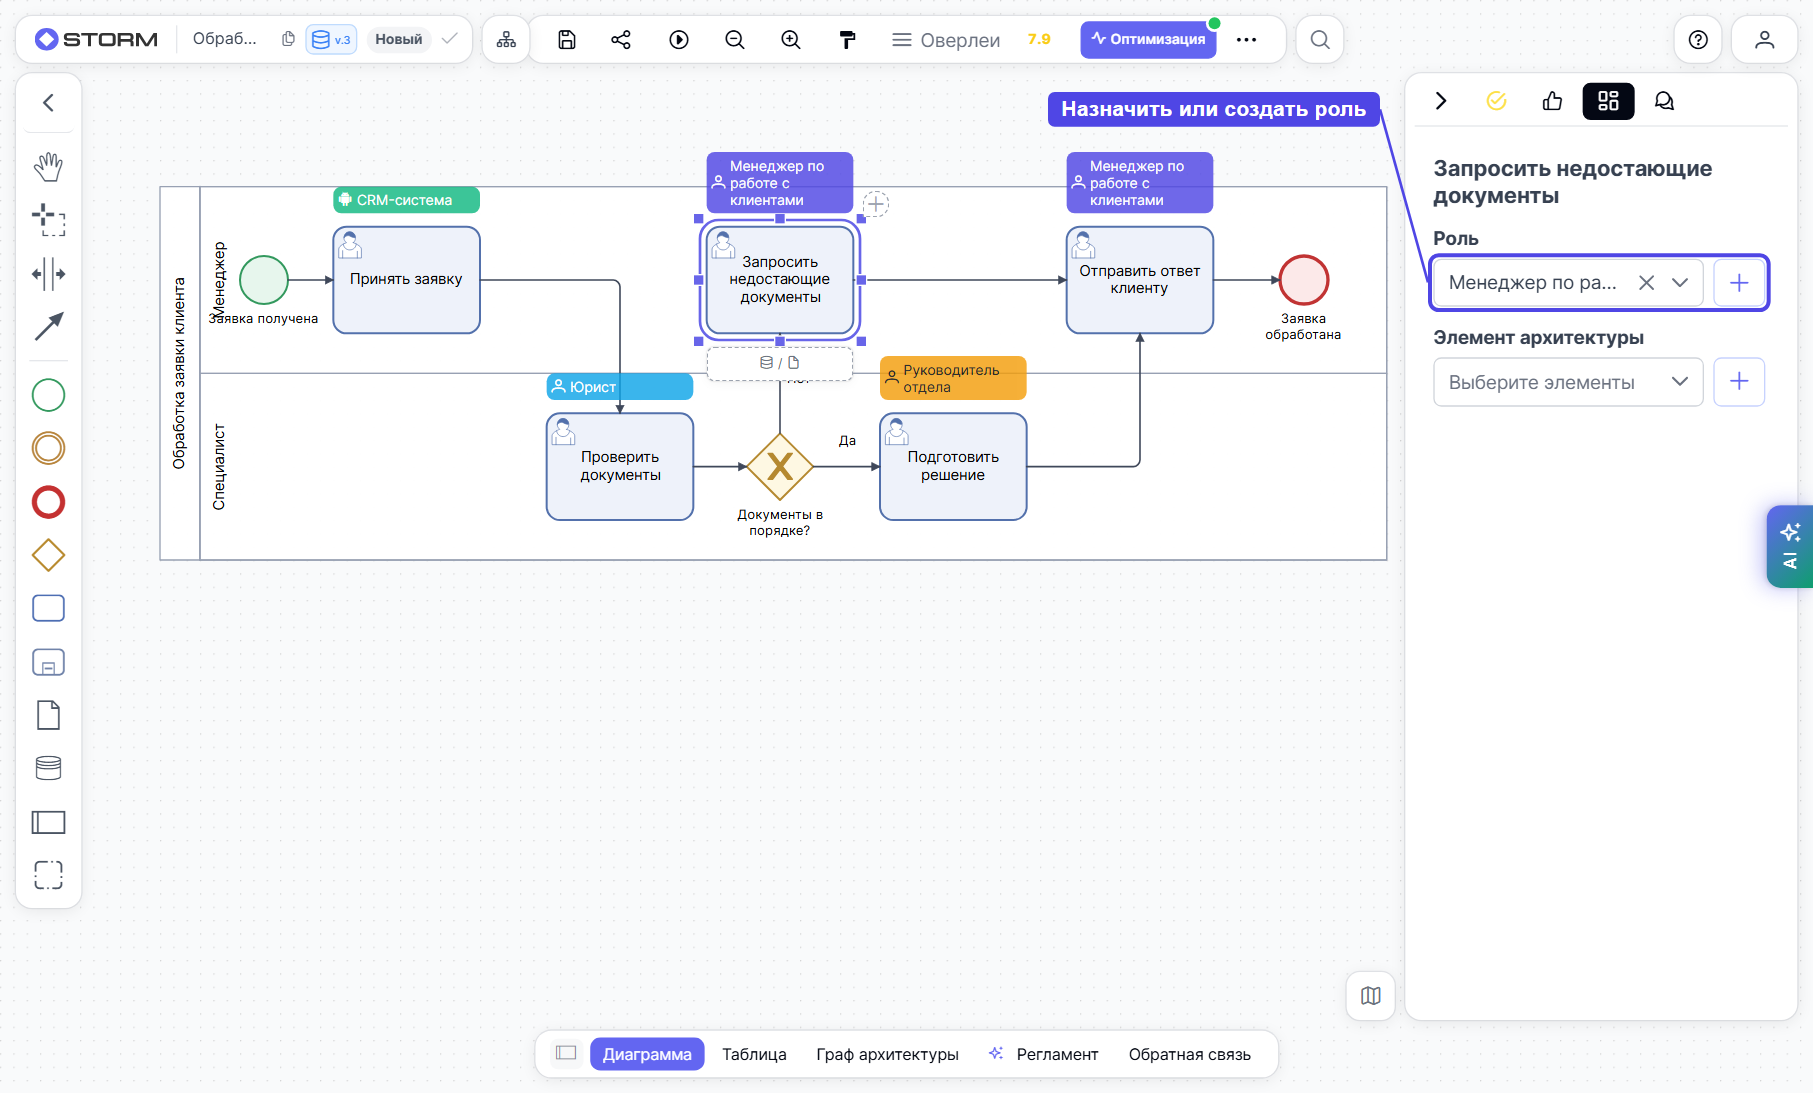Add a pool/lane shape
Screen dimensions: 1813x1093
[x=48, y=822]
